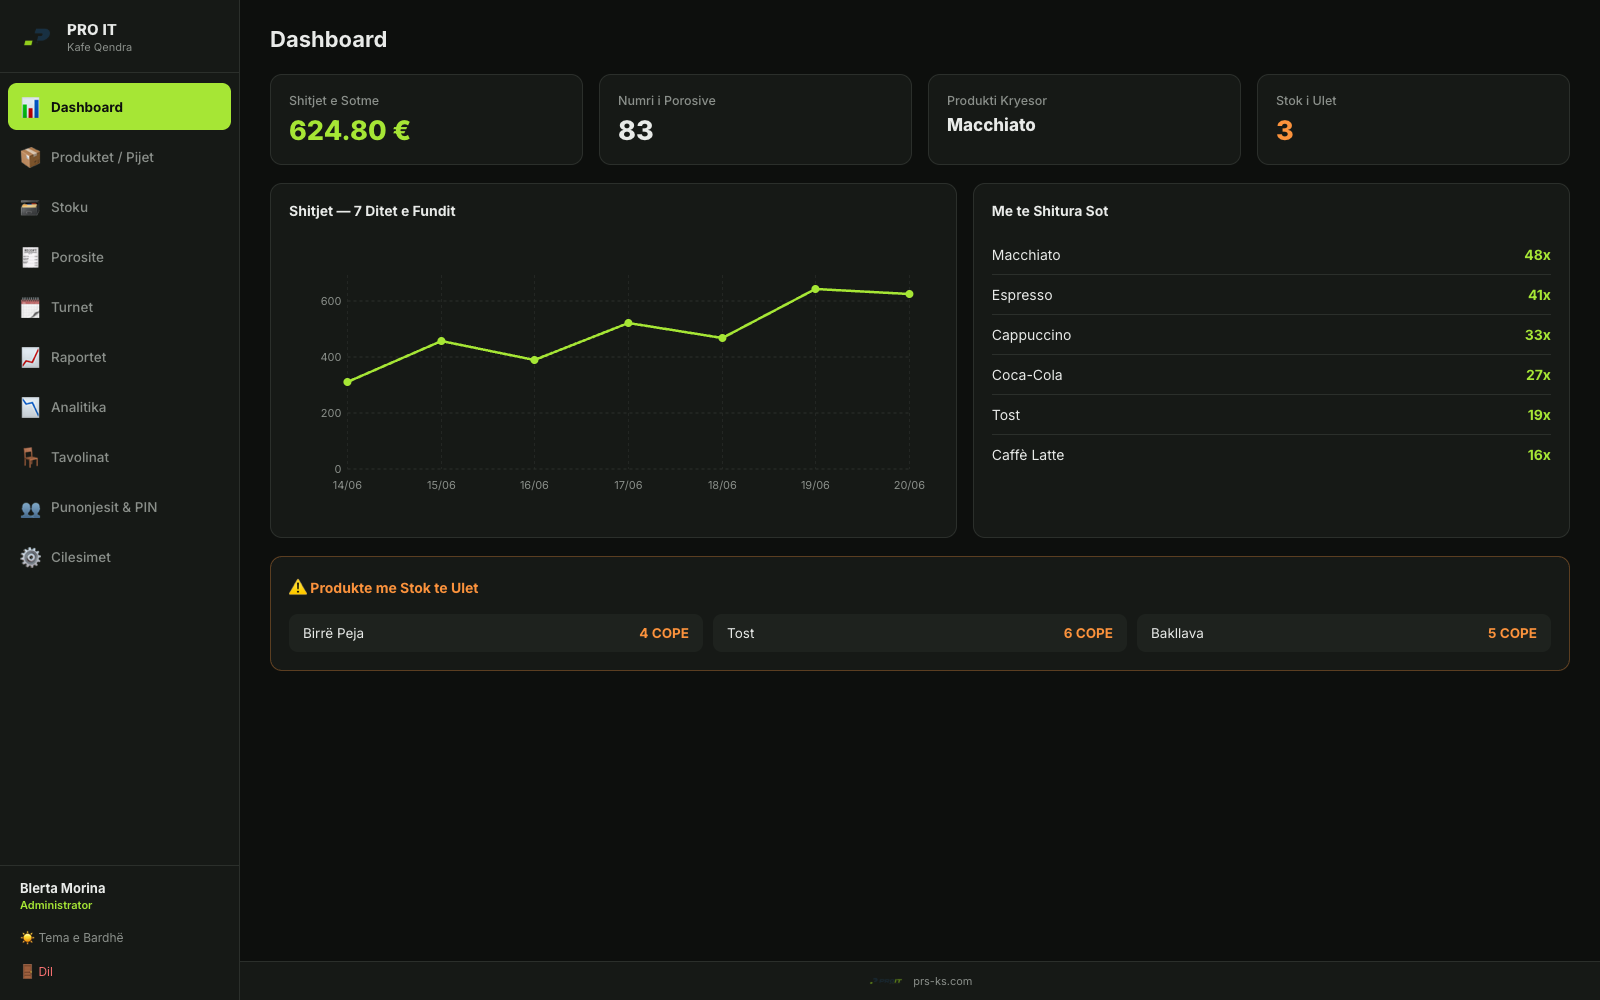Click the Numri i Porosive 83 card

755,119
